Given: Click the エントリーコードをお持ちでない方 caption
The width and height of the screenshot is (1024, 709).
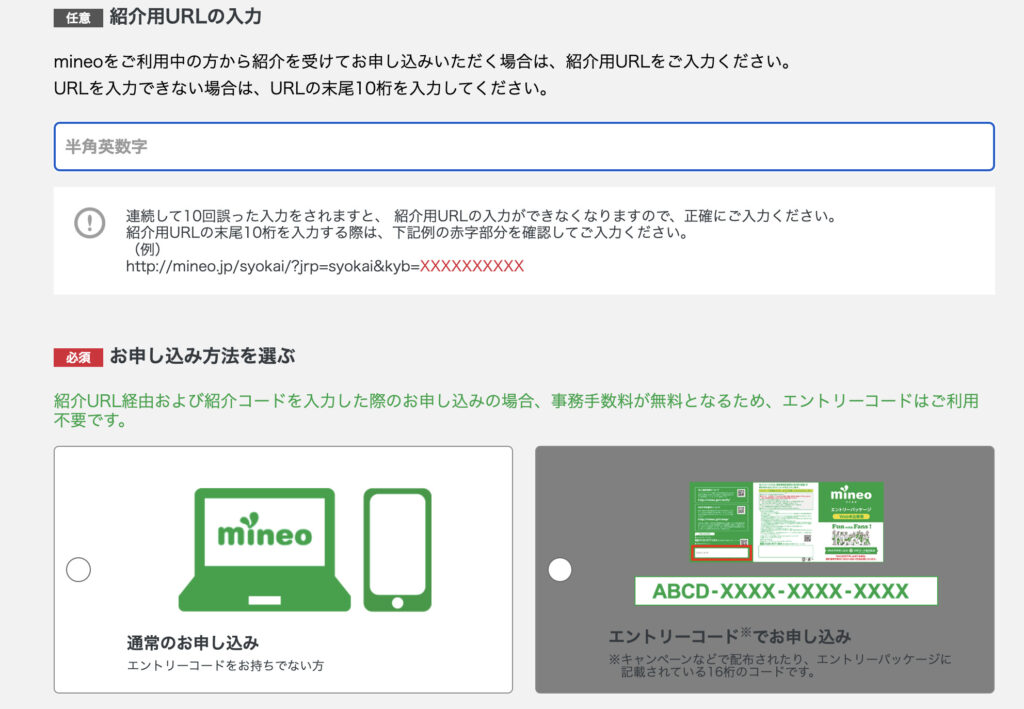Looking at the screenshot, I should tap(225, 666).
